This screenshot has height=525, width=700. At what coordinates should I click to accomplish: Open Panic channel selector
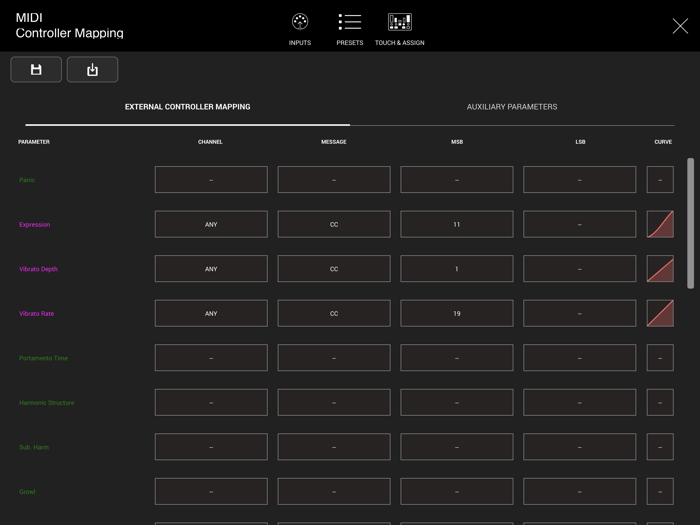(x=211, y=179)
